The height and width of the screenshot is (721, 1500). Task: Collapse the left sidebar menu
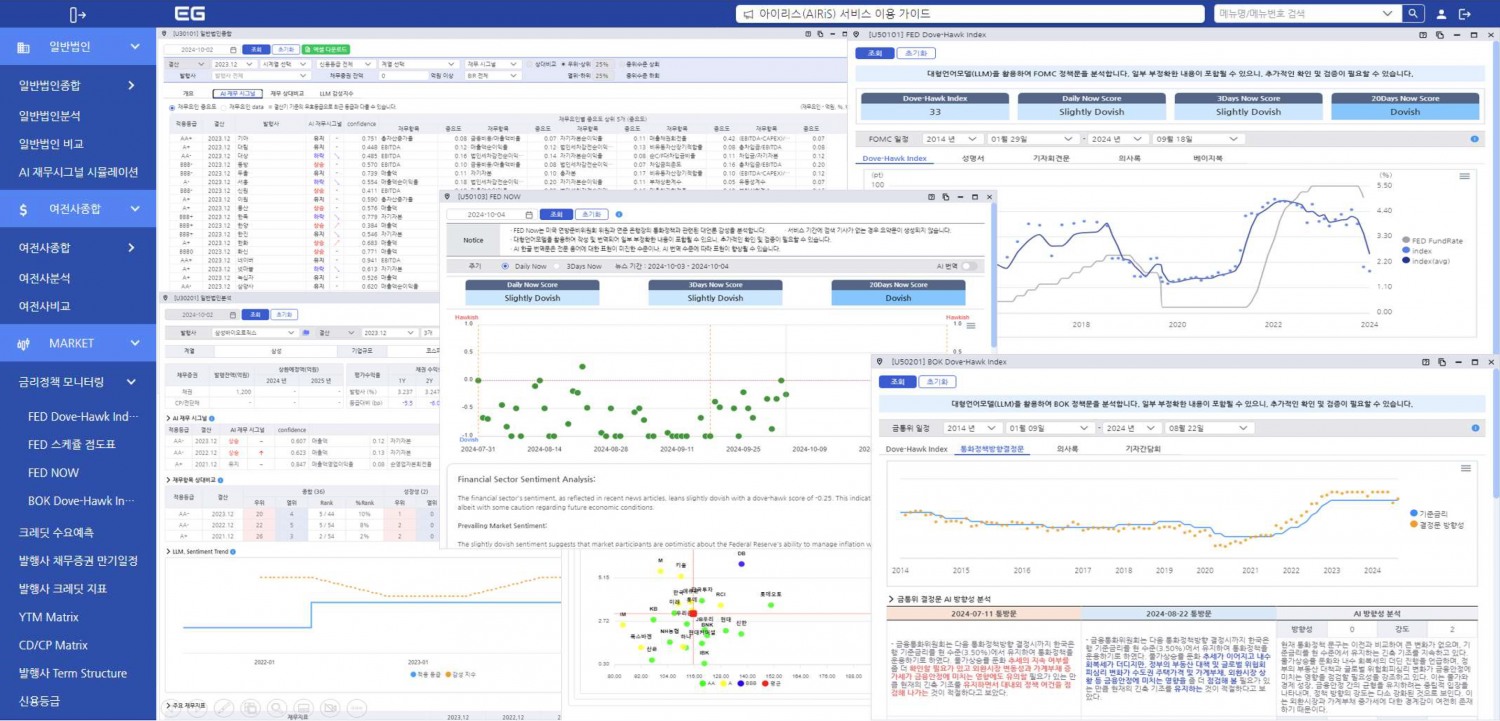78,14
